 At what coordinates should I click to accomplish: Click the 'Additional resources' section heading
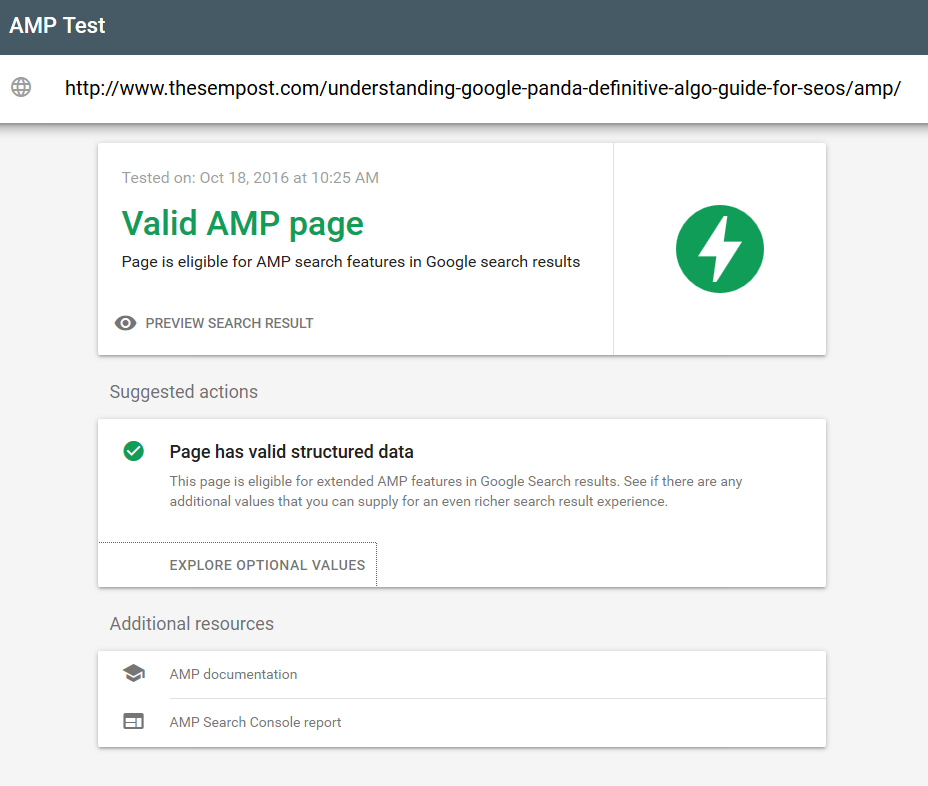click(191, 624)
